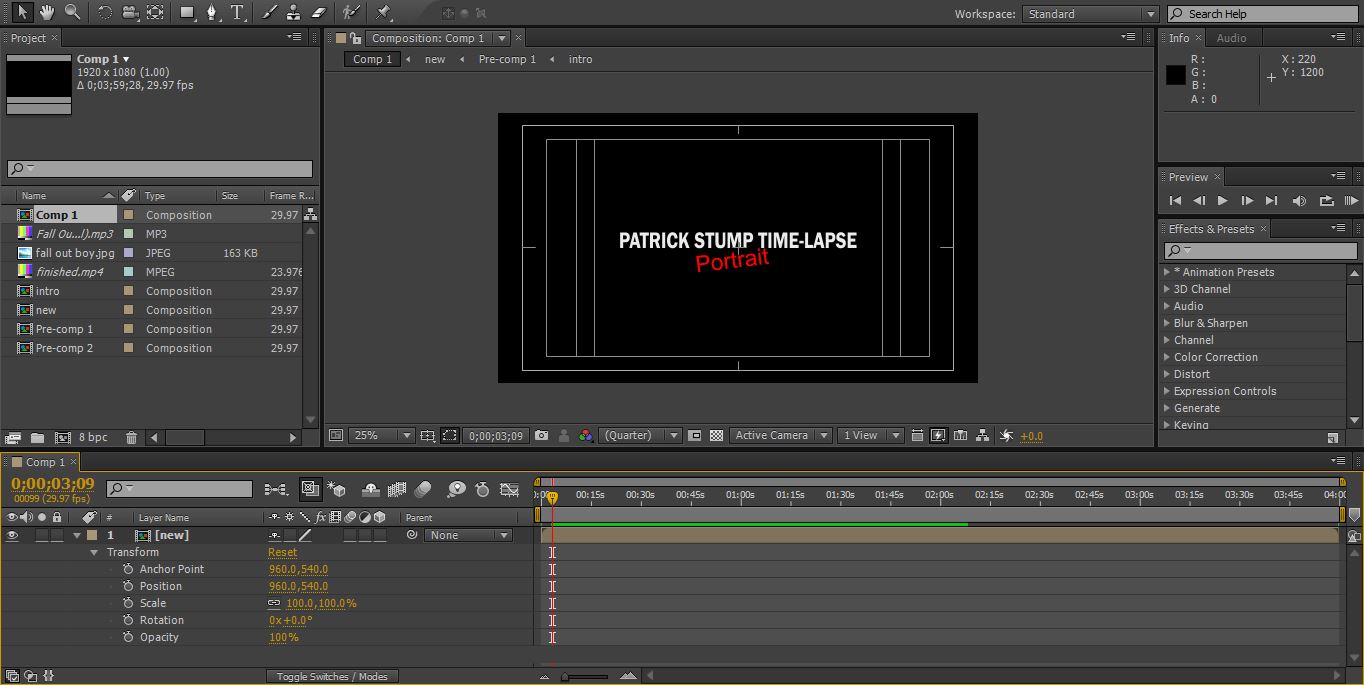Create new folder in Project panel
Screen dimensions: 1364x685
point(37,438)
